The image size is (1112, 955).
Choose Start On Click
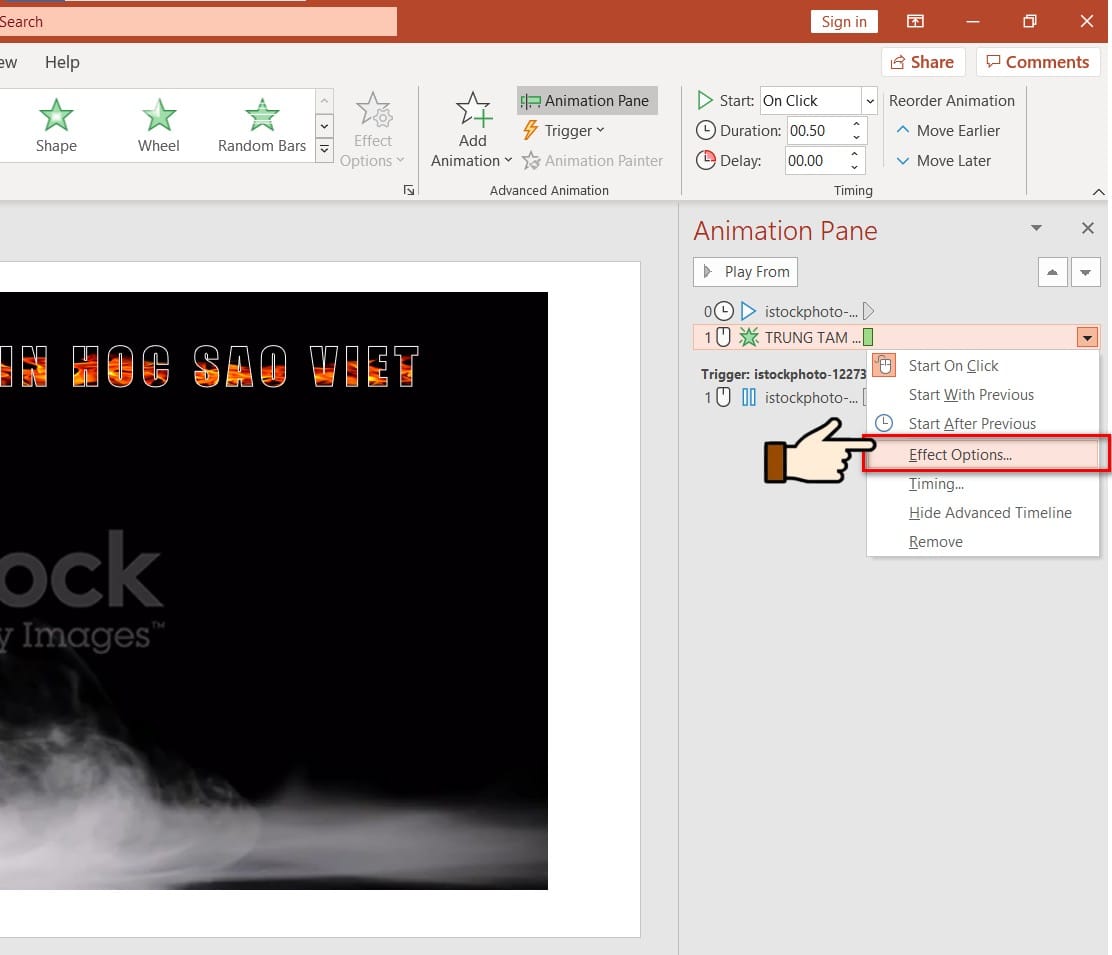(x=982, y=366)
